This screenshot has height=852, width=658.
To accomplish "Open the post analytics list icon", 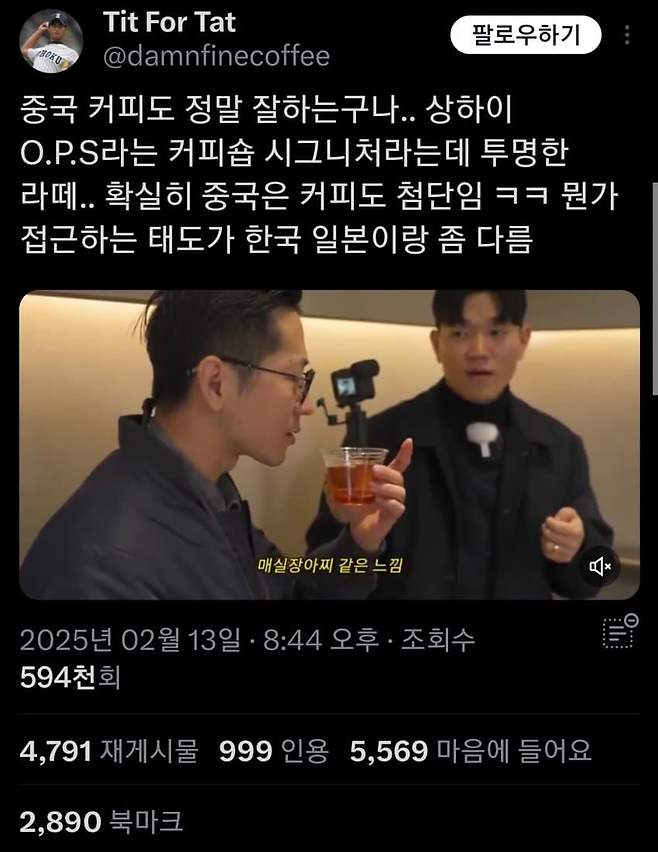I will [x=621, y=631].
